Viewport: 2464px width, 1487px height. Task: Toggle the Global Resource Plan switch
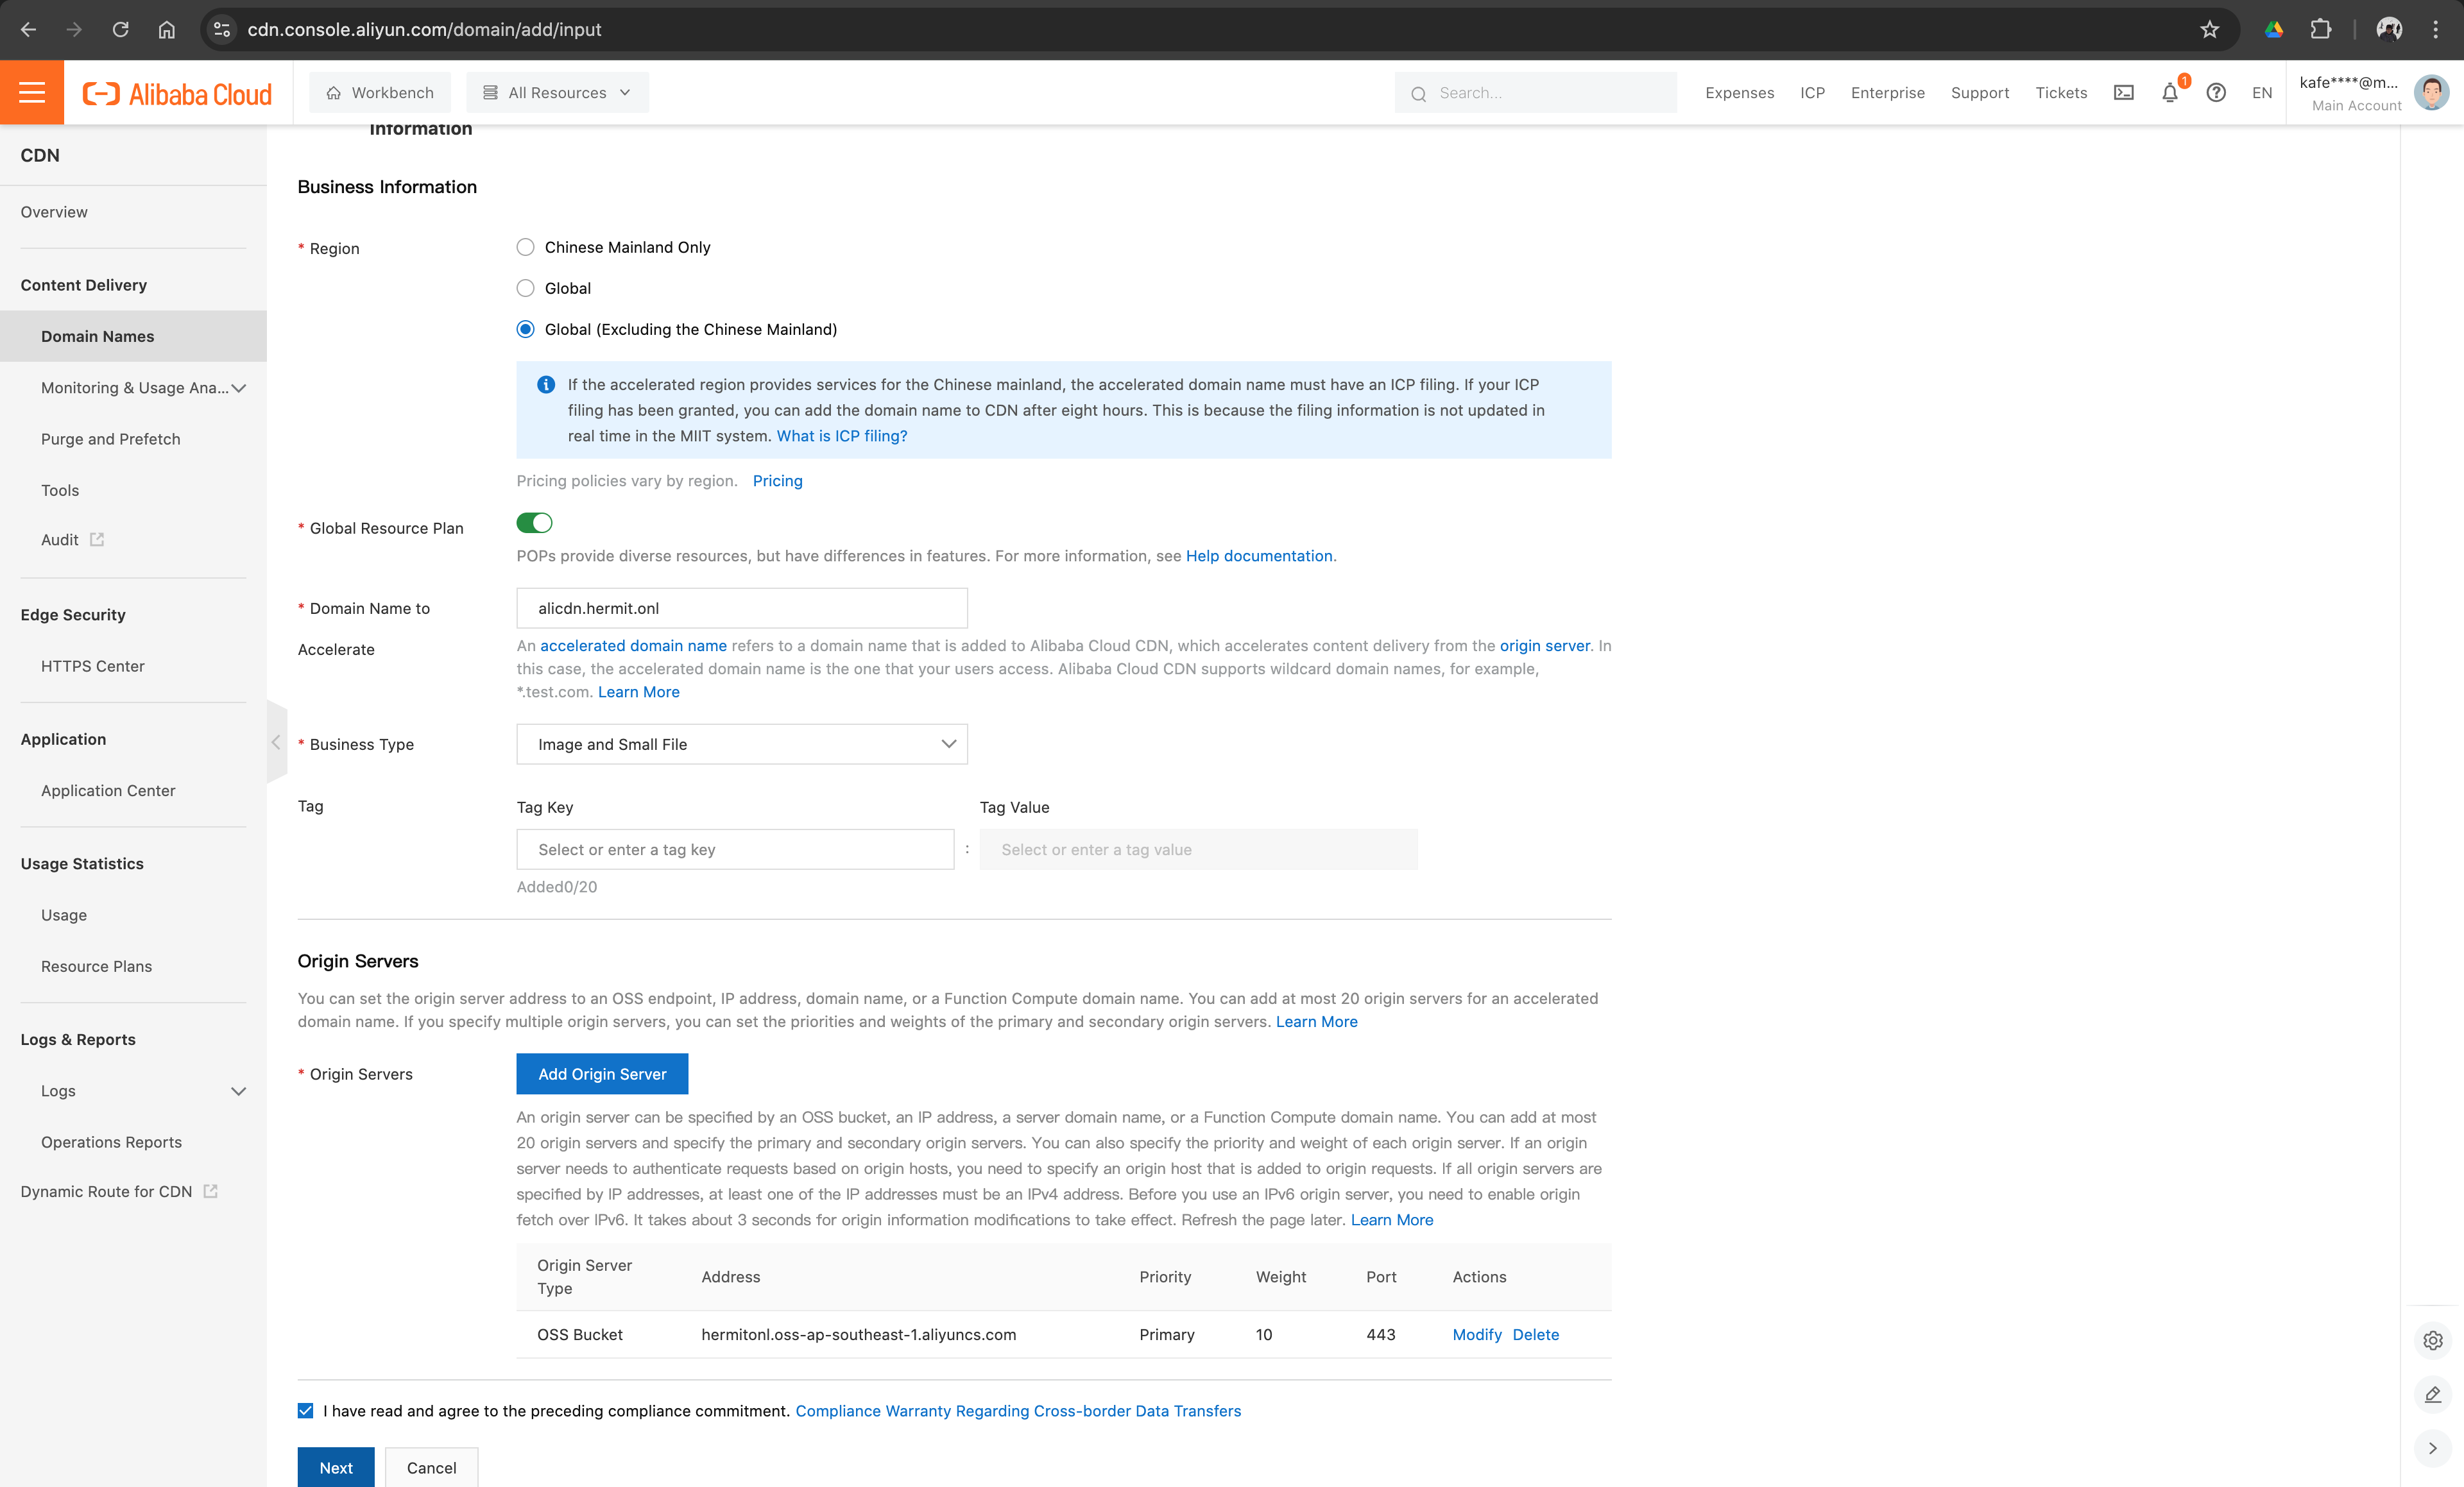pos(534,523)
